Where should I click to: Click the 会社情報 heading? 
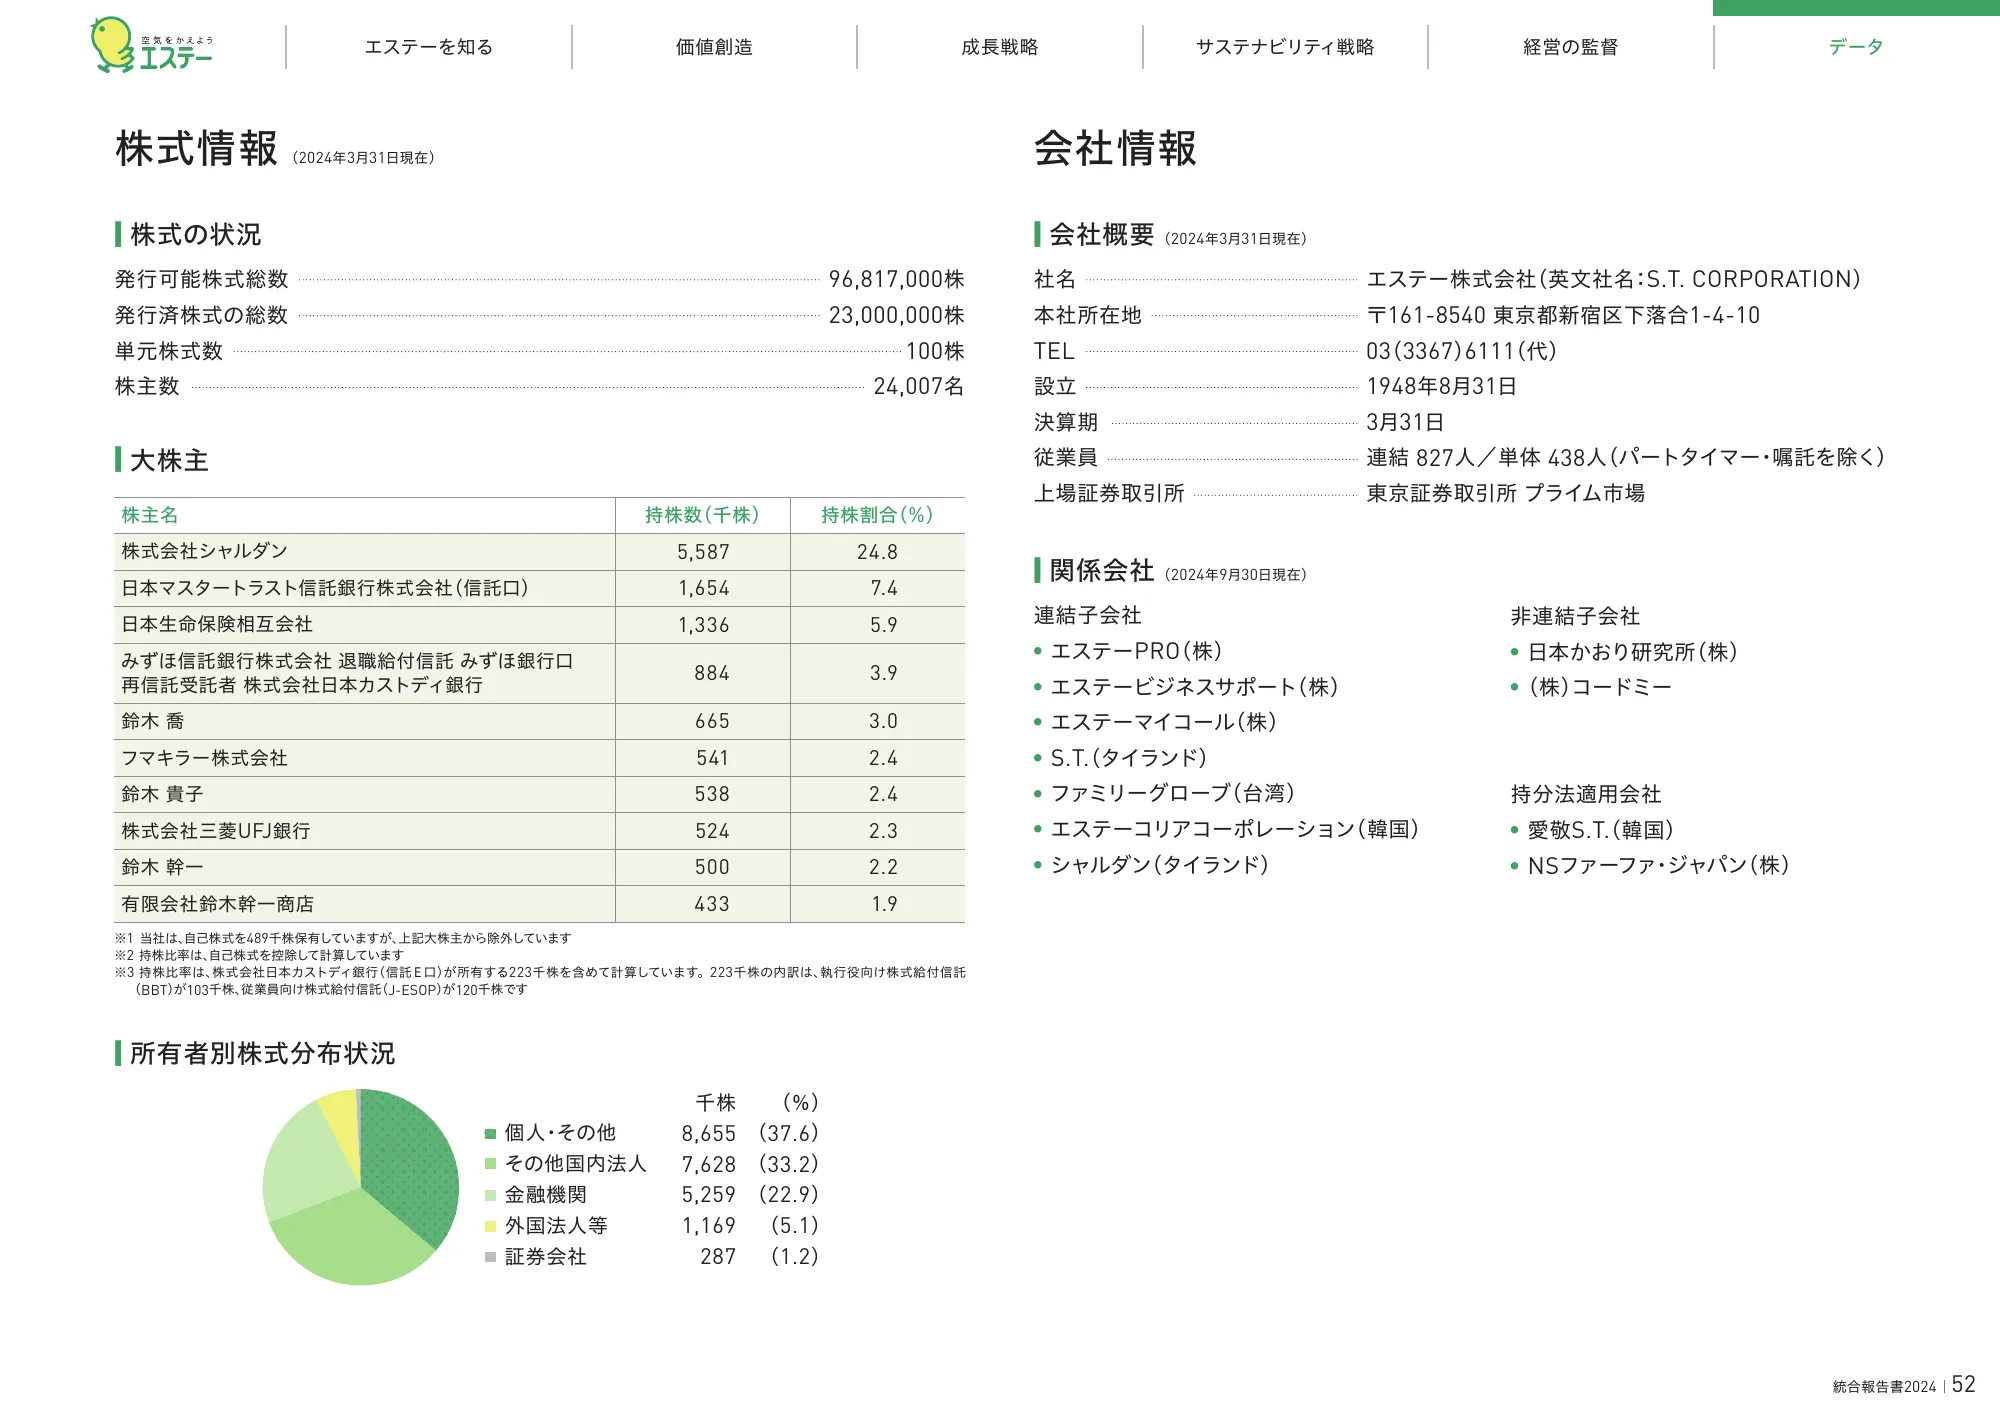pyautogui.click(x=1116, y=148)
